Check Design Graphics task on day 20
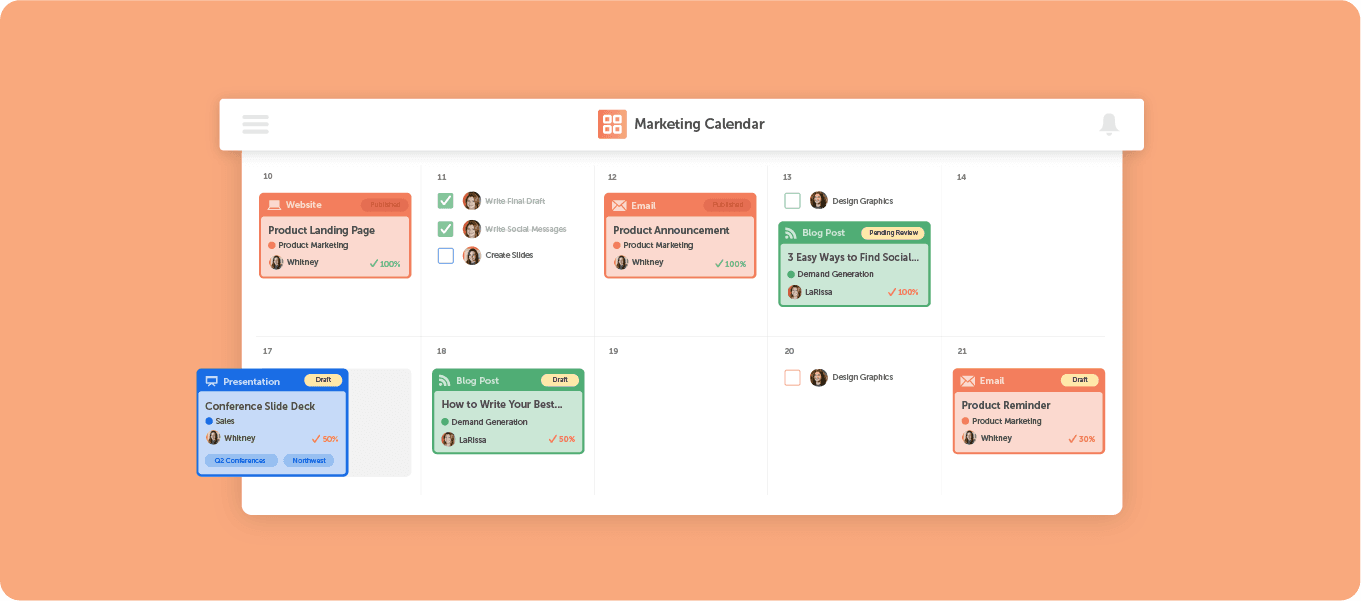The image size is (1361, 601). click(x=792, y=378)
